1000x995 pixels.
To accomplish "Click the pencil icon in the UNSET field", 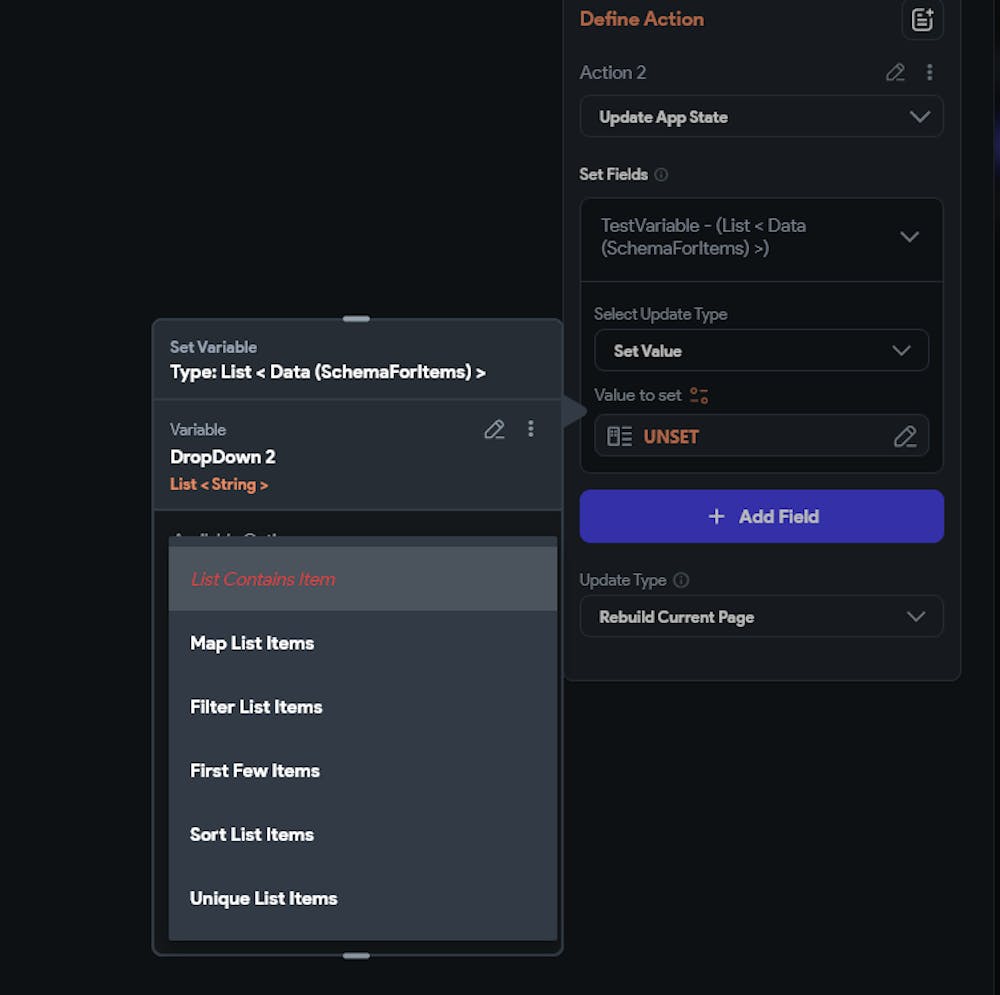I will click(x=905, y=436).
